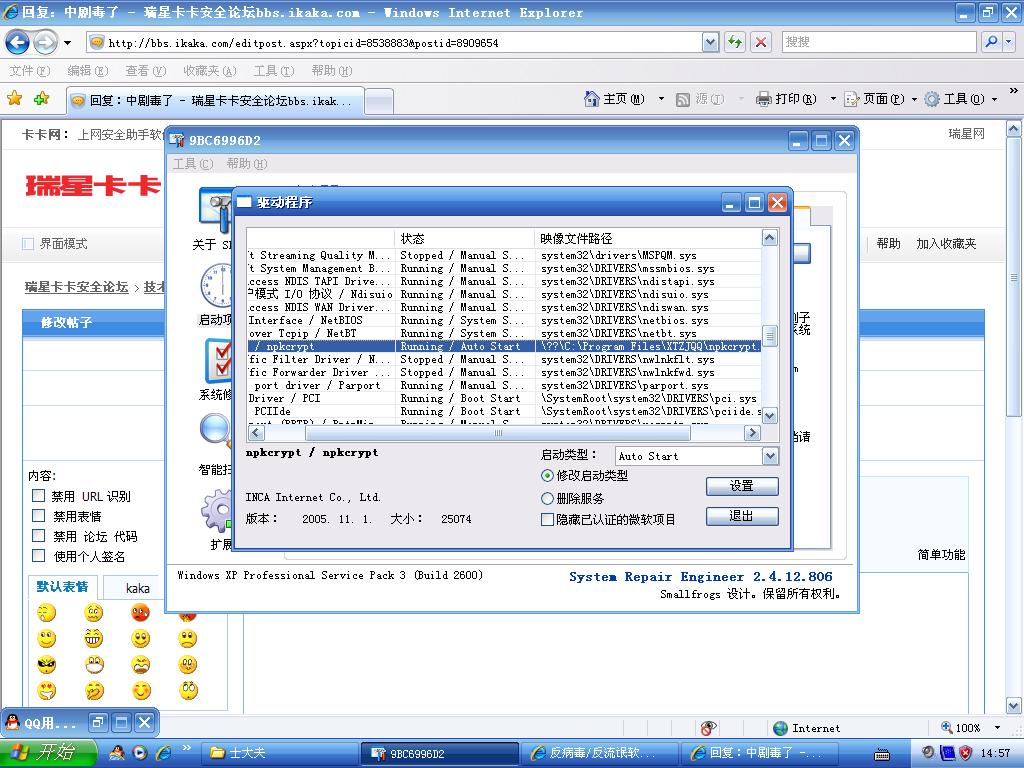Toggle the interface mode checkbox

(28, 244)
